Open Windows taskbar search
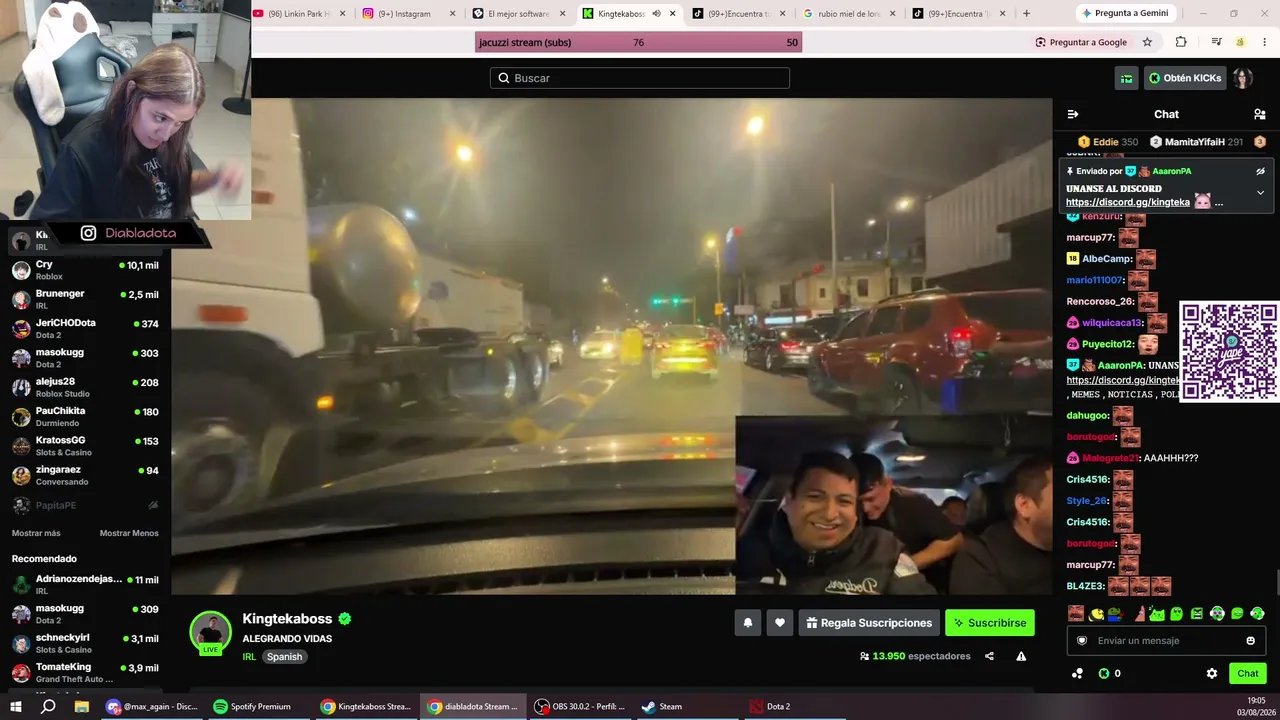 48,706
